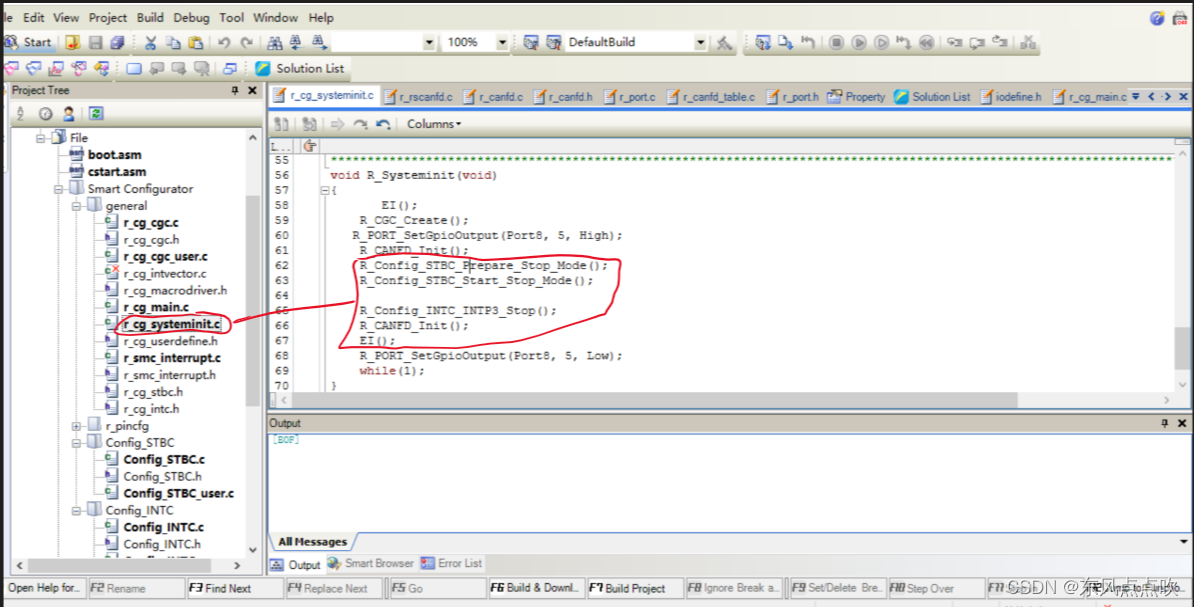Switch to the iodefine.h tab
Image resolution: width=1194 pixels, height=607 pixels.
coord(1011,97)
